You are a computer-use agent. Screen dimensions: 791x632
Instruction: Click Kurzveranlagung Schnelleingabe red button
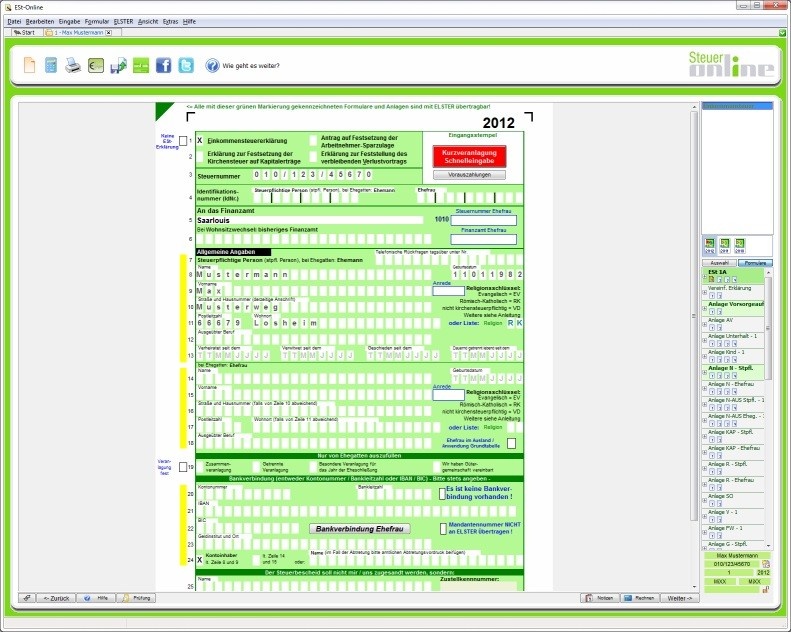(x=469, y=156)
